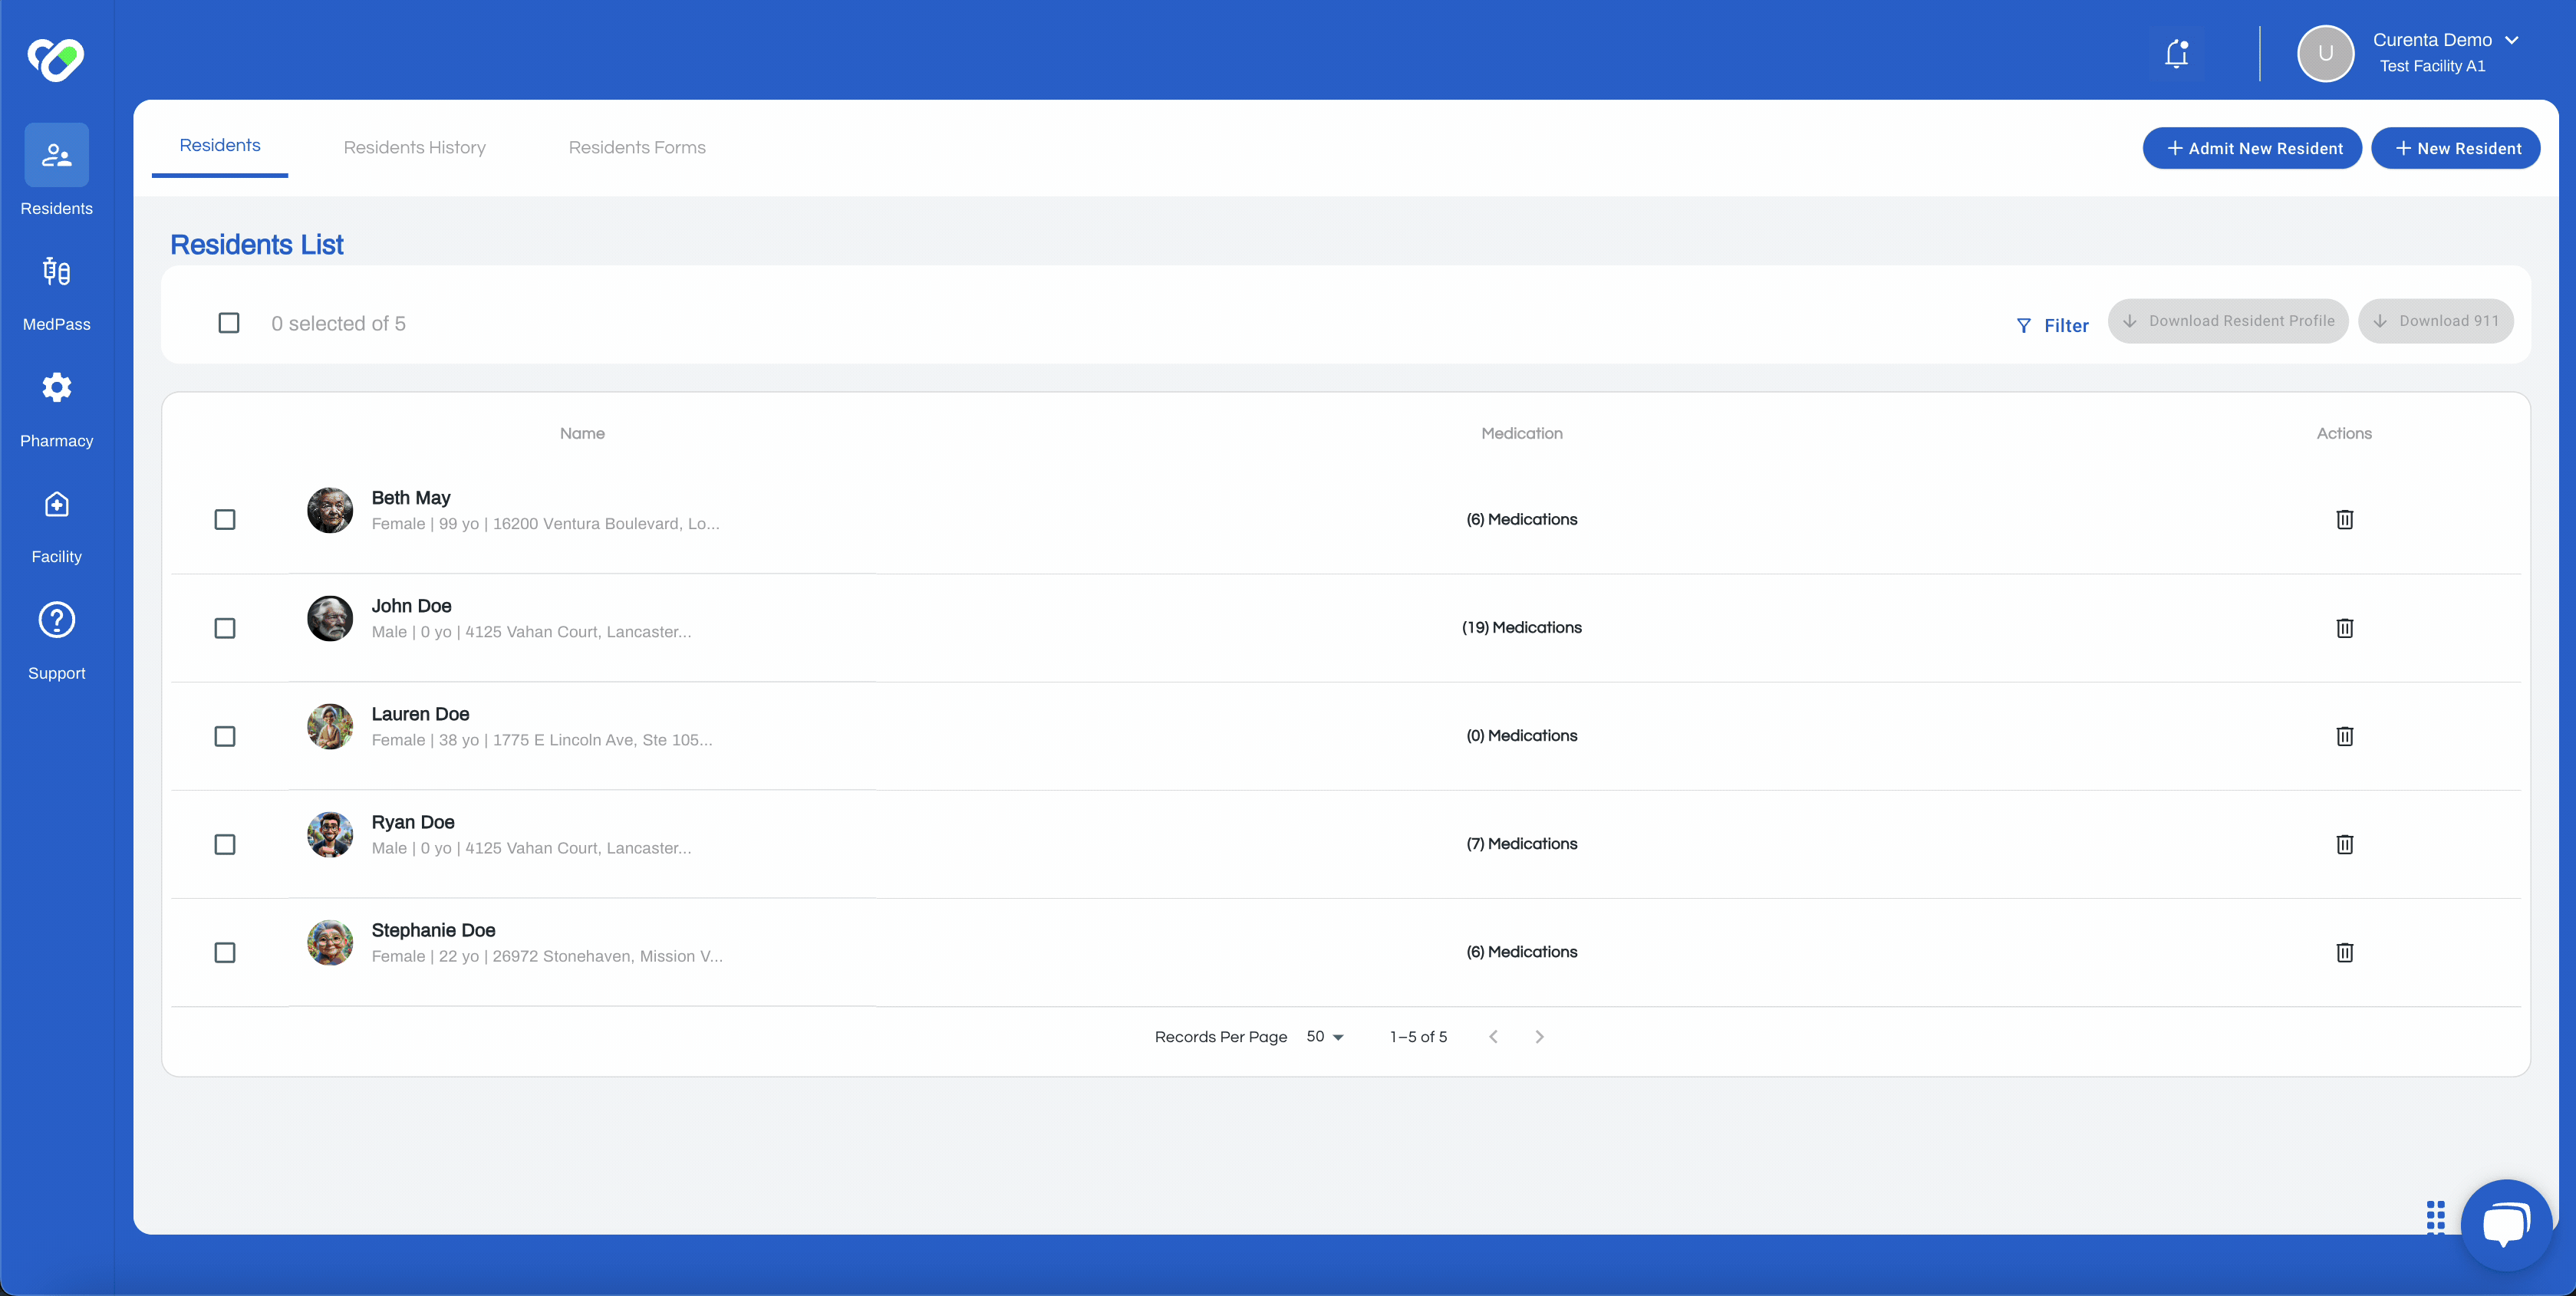The height and width of the screenshot is (1296, 2576).
Task: Delete resident John Doe
Action: click(x=2344, y=628)
